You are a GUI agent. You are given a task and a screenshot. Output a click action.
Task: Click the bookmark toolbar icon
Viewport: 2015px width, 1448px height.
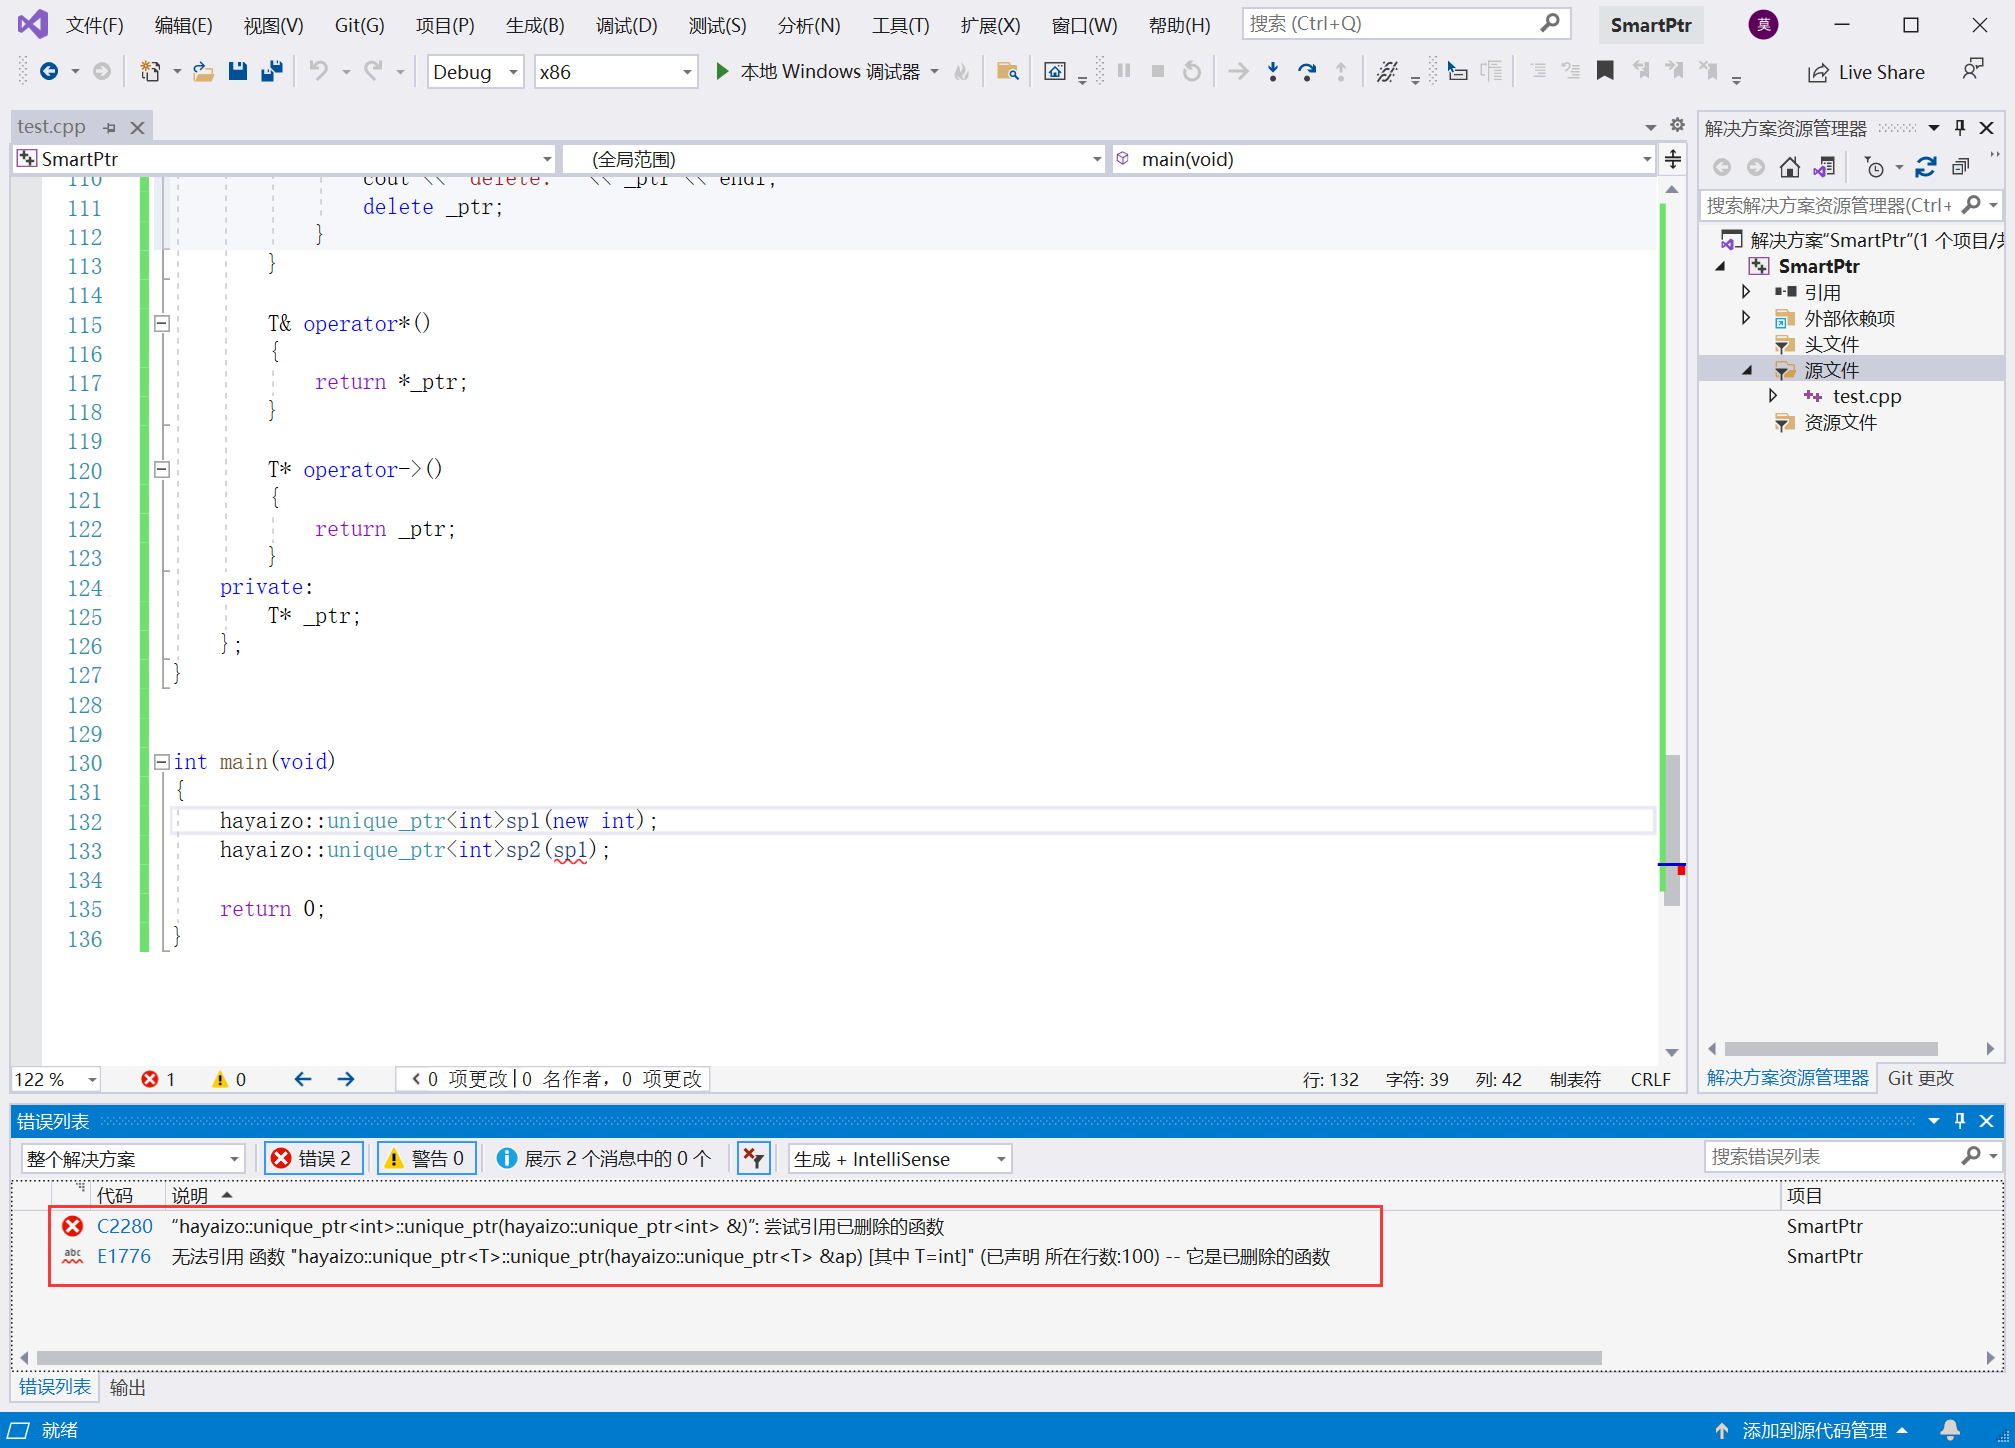pos(1605,71)
